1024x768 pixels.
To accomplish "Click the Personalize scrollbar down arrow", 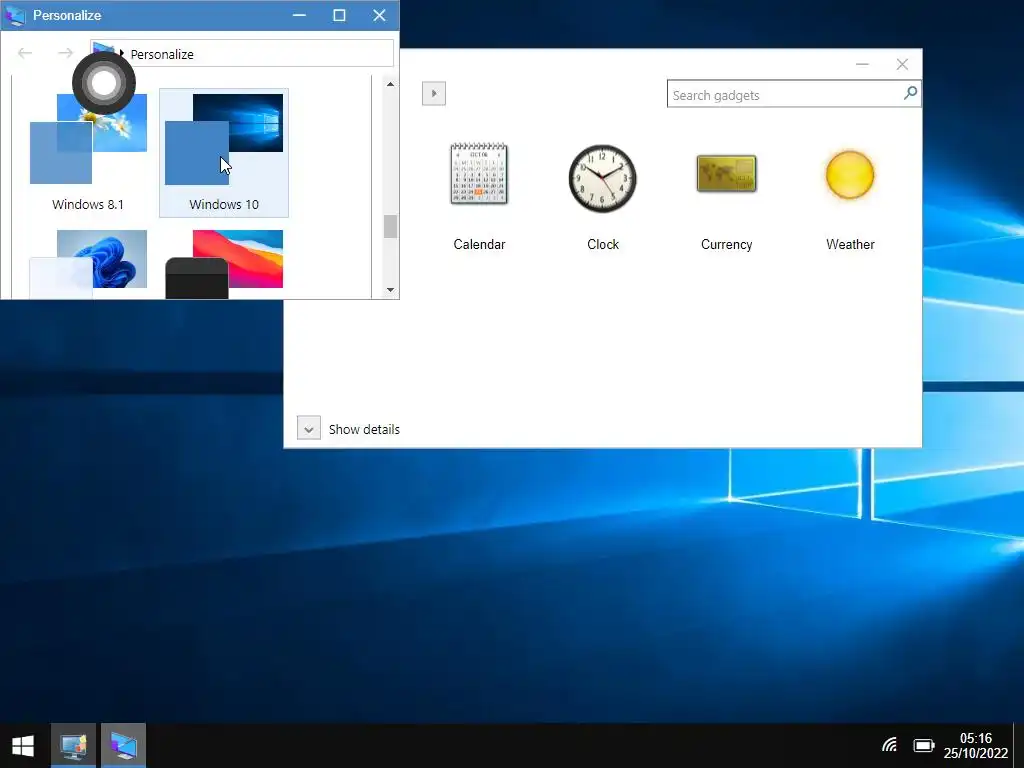I will click(390, 289).
